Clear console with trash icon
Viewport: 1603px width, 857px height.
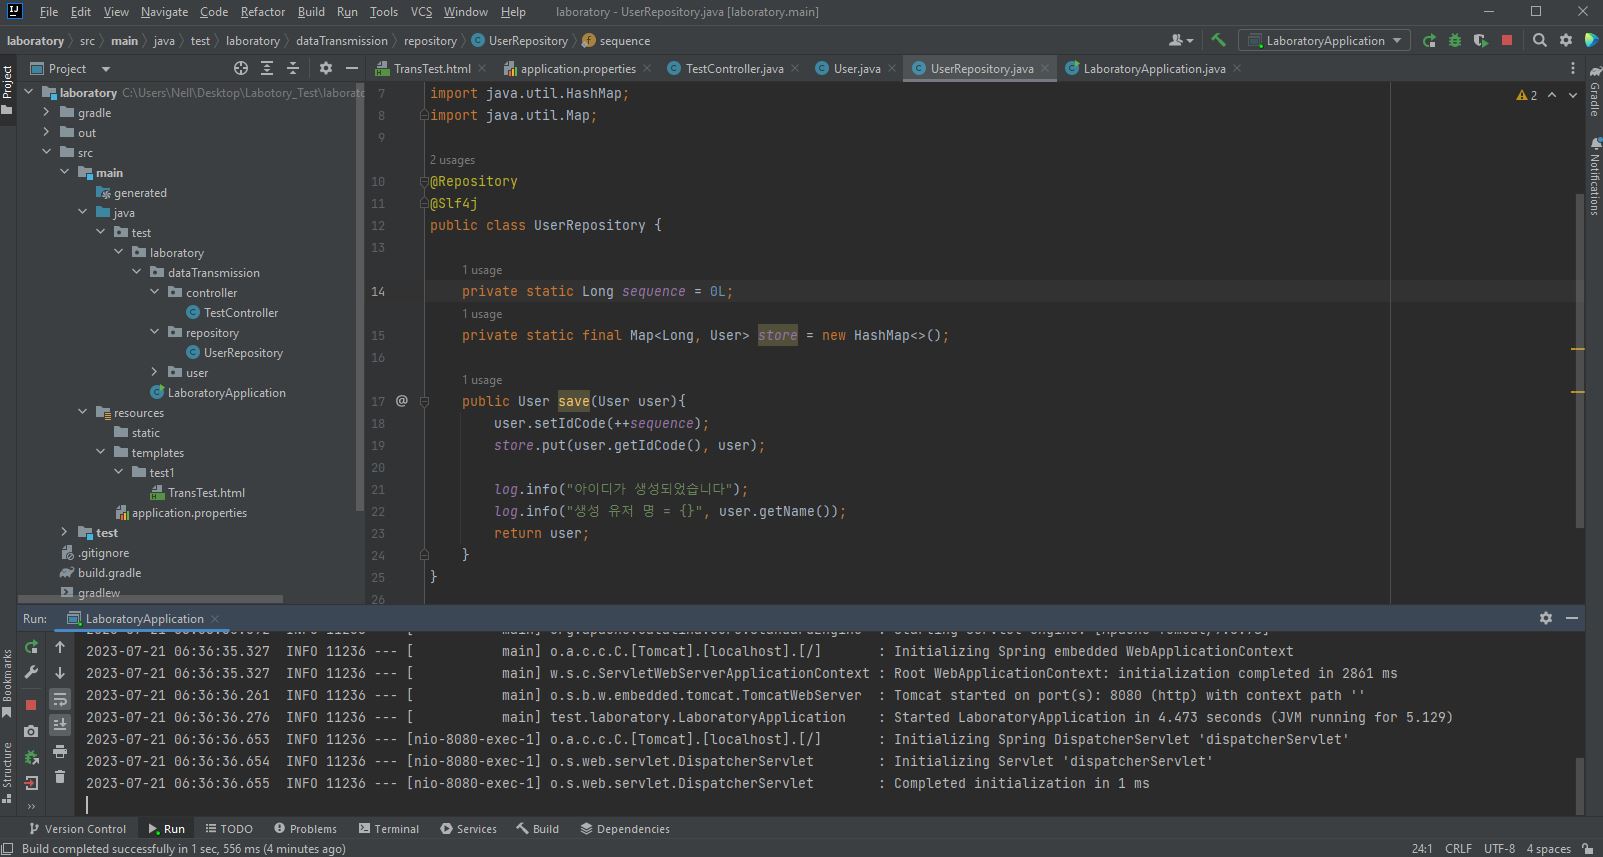pyautogui.click(x=60, y=777)
